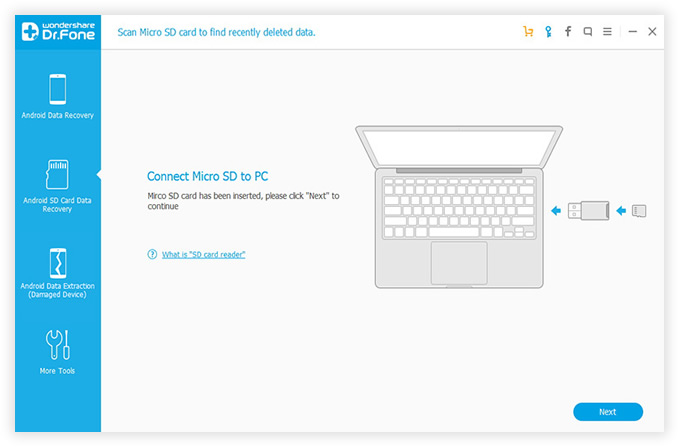Open the More Tools wrench icon
This screenshot has width=679, height=447.
click(58, 345)
